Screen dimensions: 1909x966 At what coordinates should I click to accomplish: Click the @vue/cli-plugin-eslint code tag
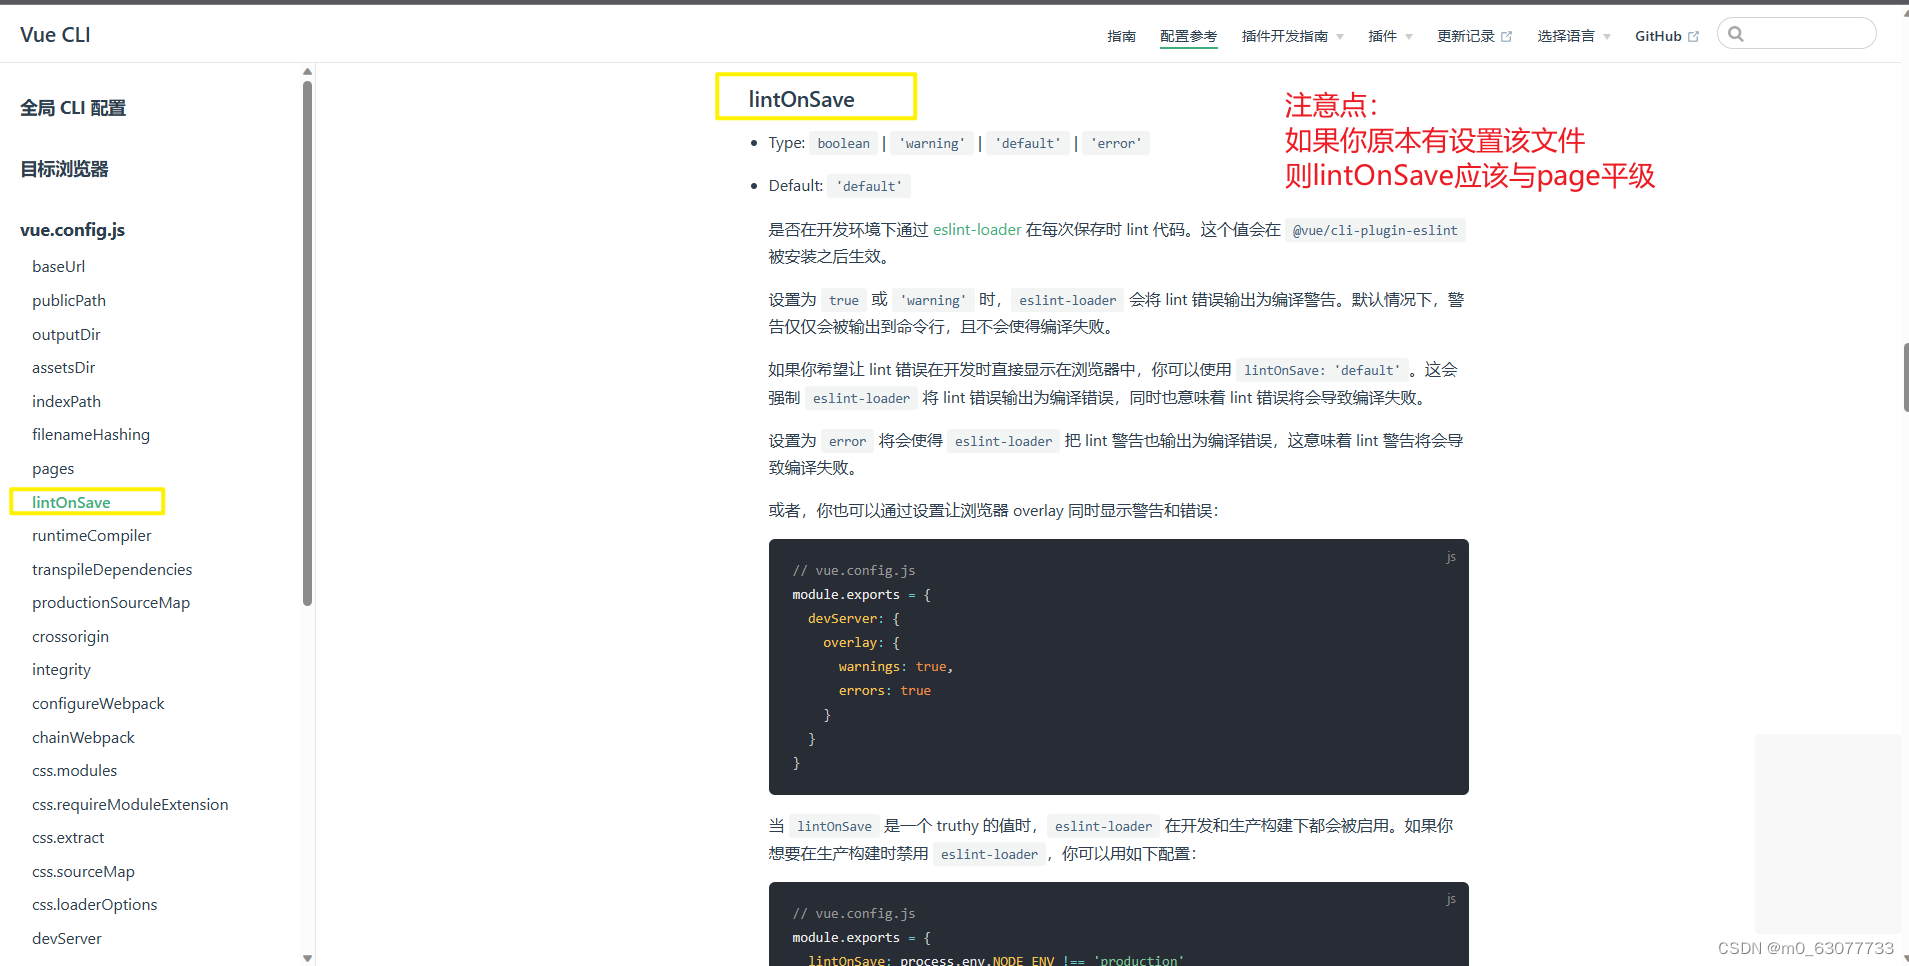[1375, 230]
